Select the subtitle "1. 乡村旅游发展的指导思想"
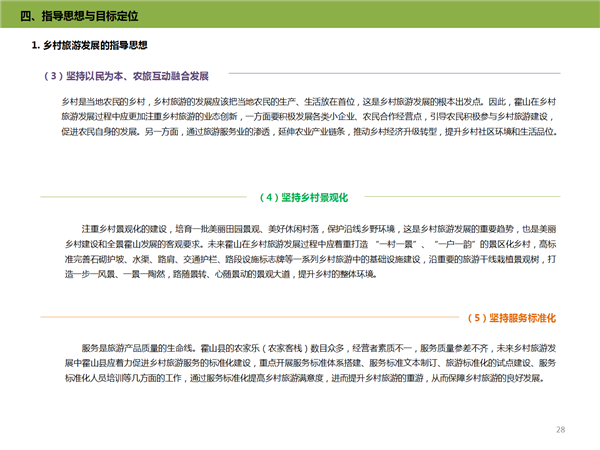The width and height of the screenshot is (600, 450). click(x=92, y=47)
